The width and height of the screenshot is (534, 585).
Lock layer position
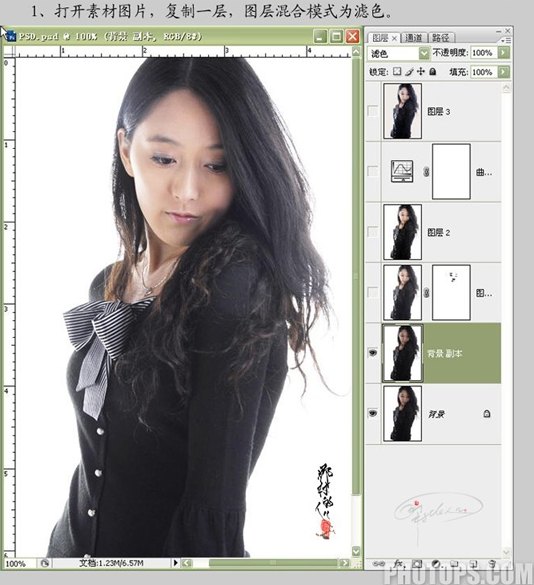click(x=421, y=71)
